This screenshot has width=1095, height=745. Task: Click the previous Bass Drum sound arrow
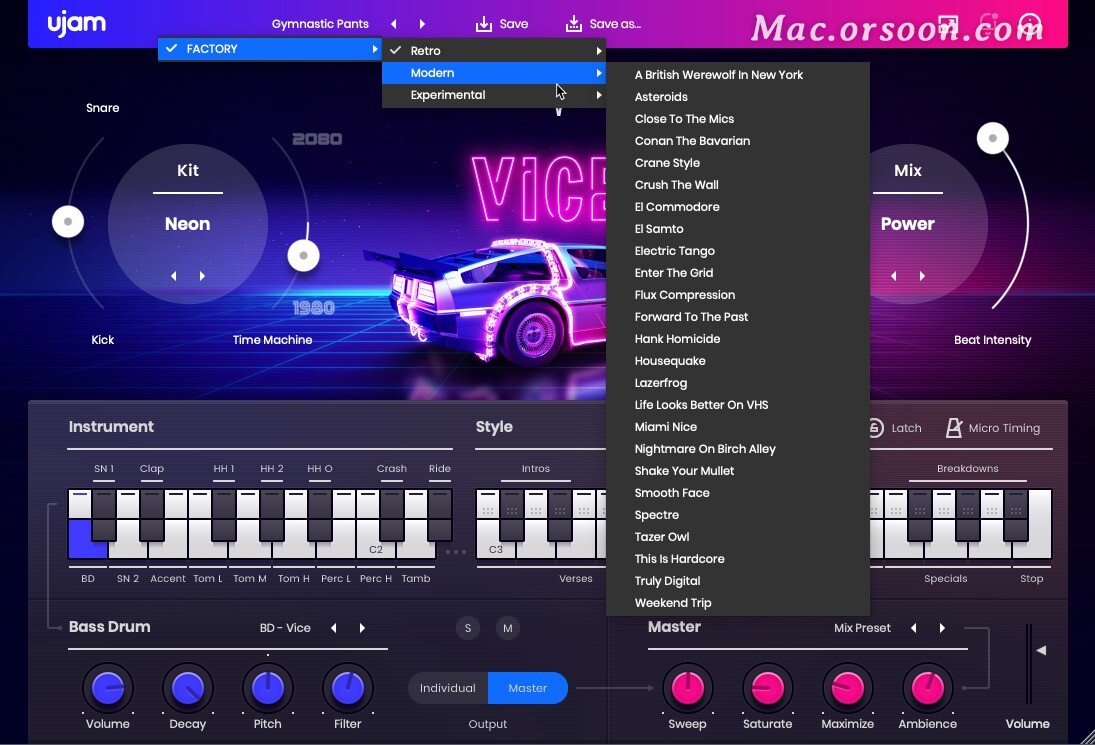click(x=334, y=628)
